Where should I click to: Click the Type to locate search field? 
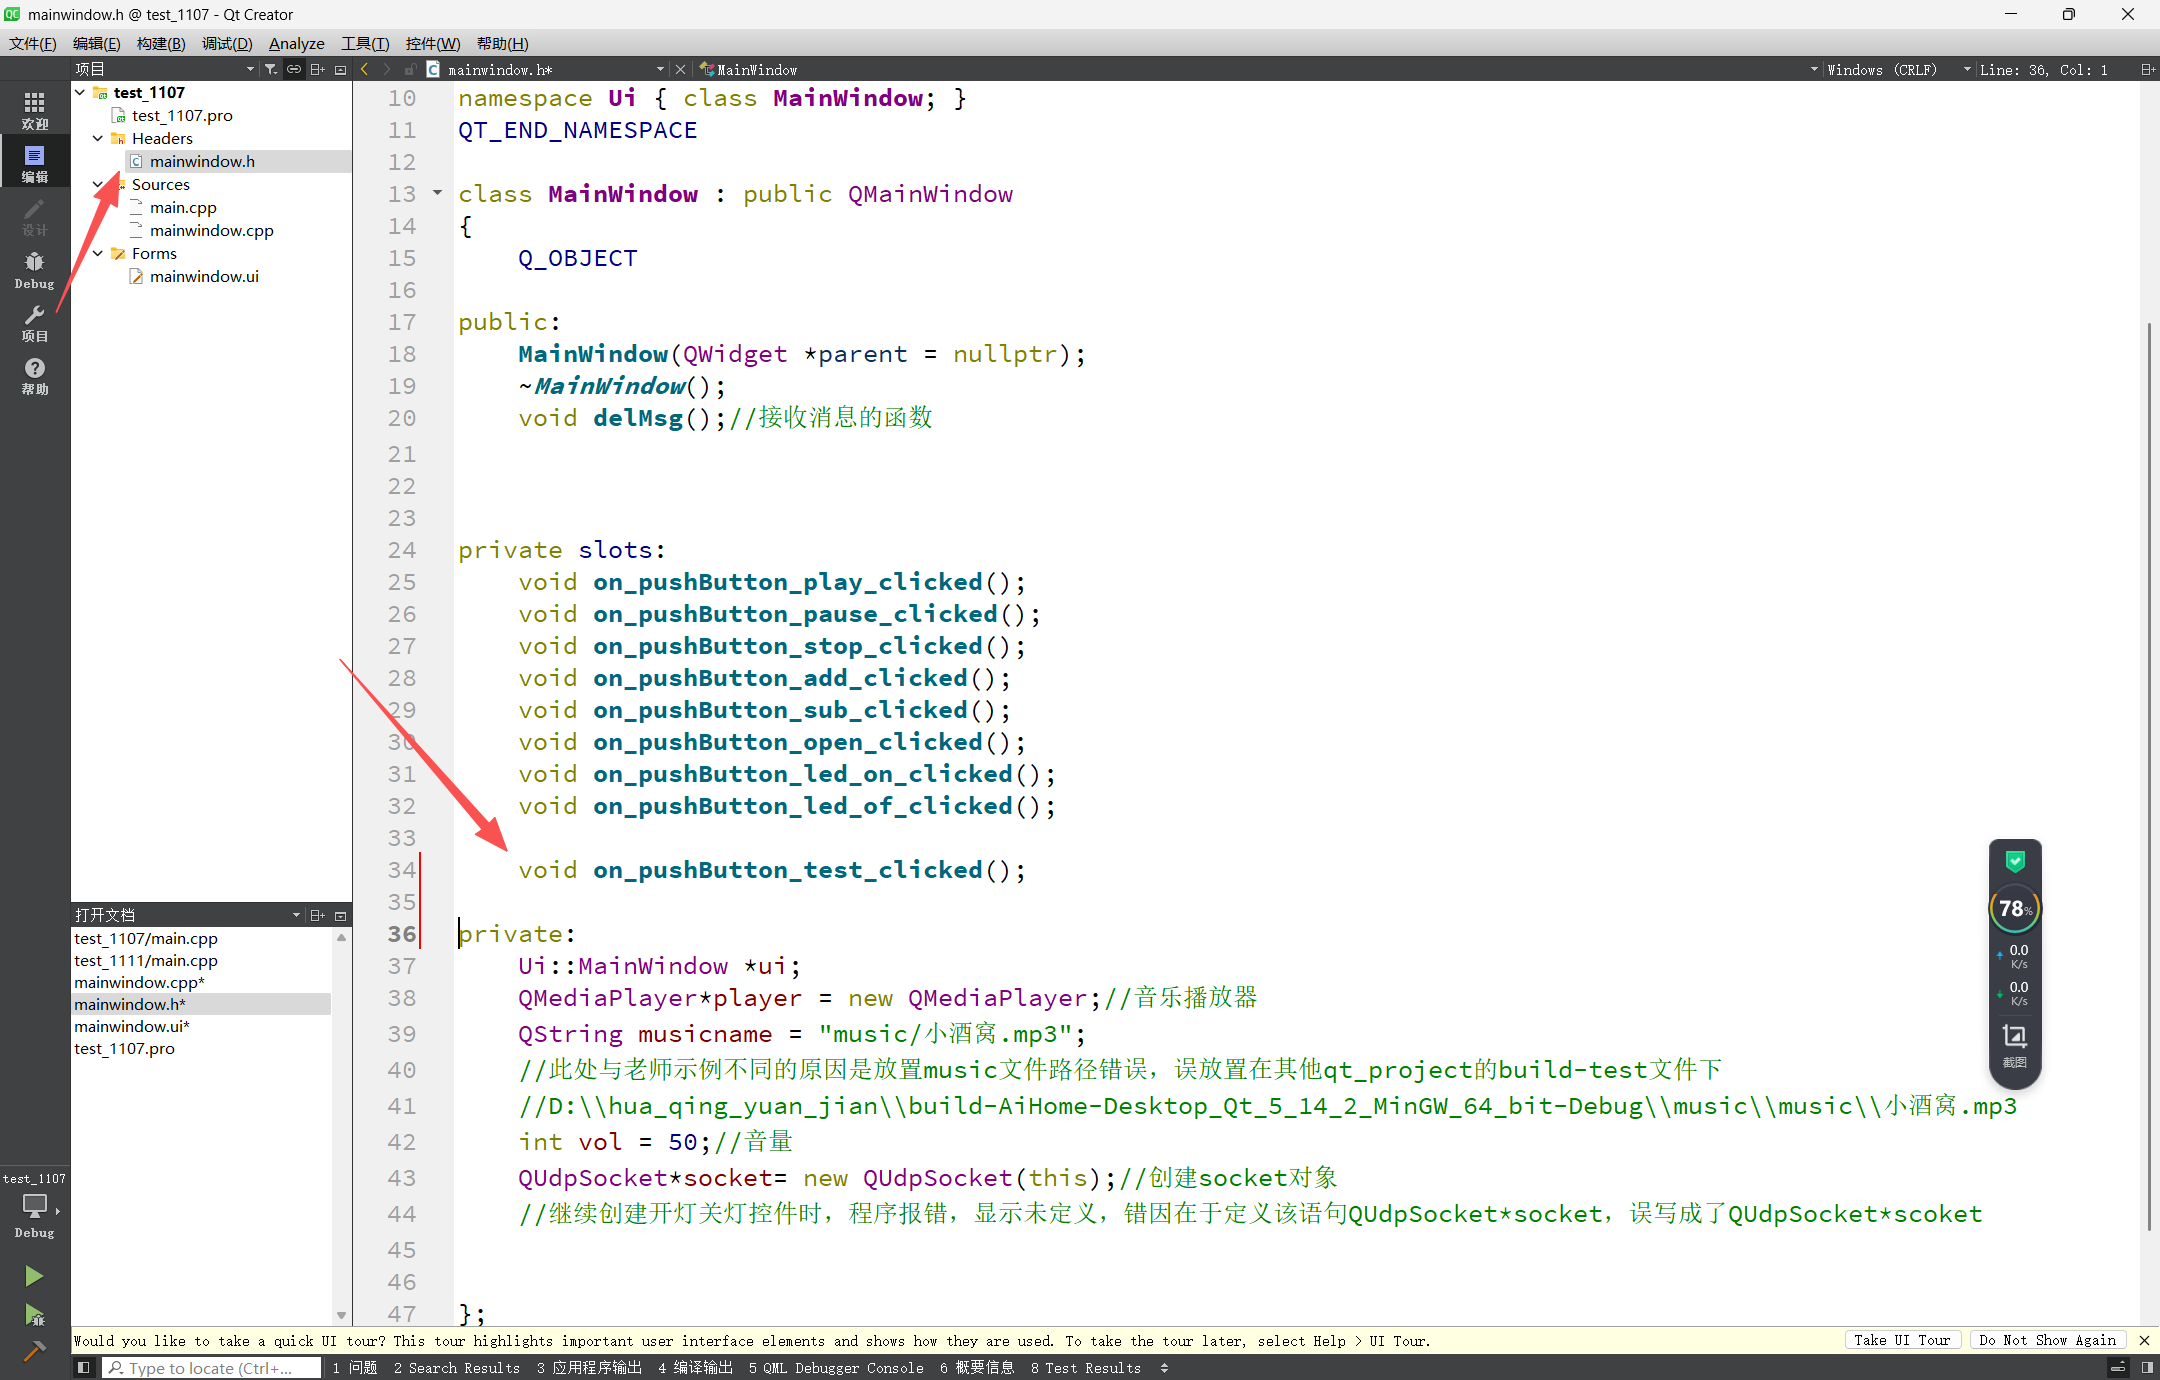211,1367
